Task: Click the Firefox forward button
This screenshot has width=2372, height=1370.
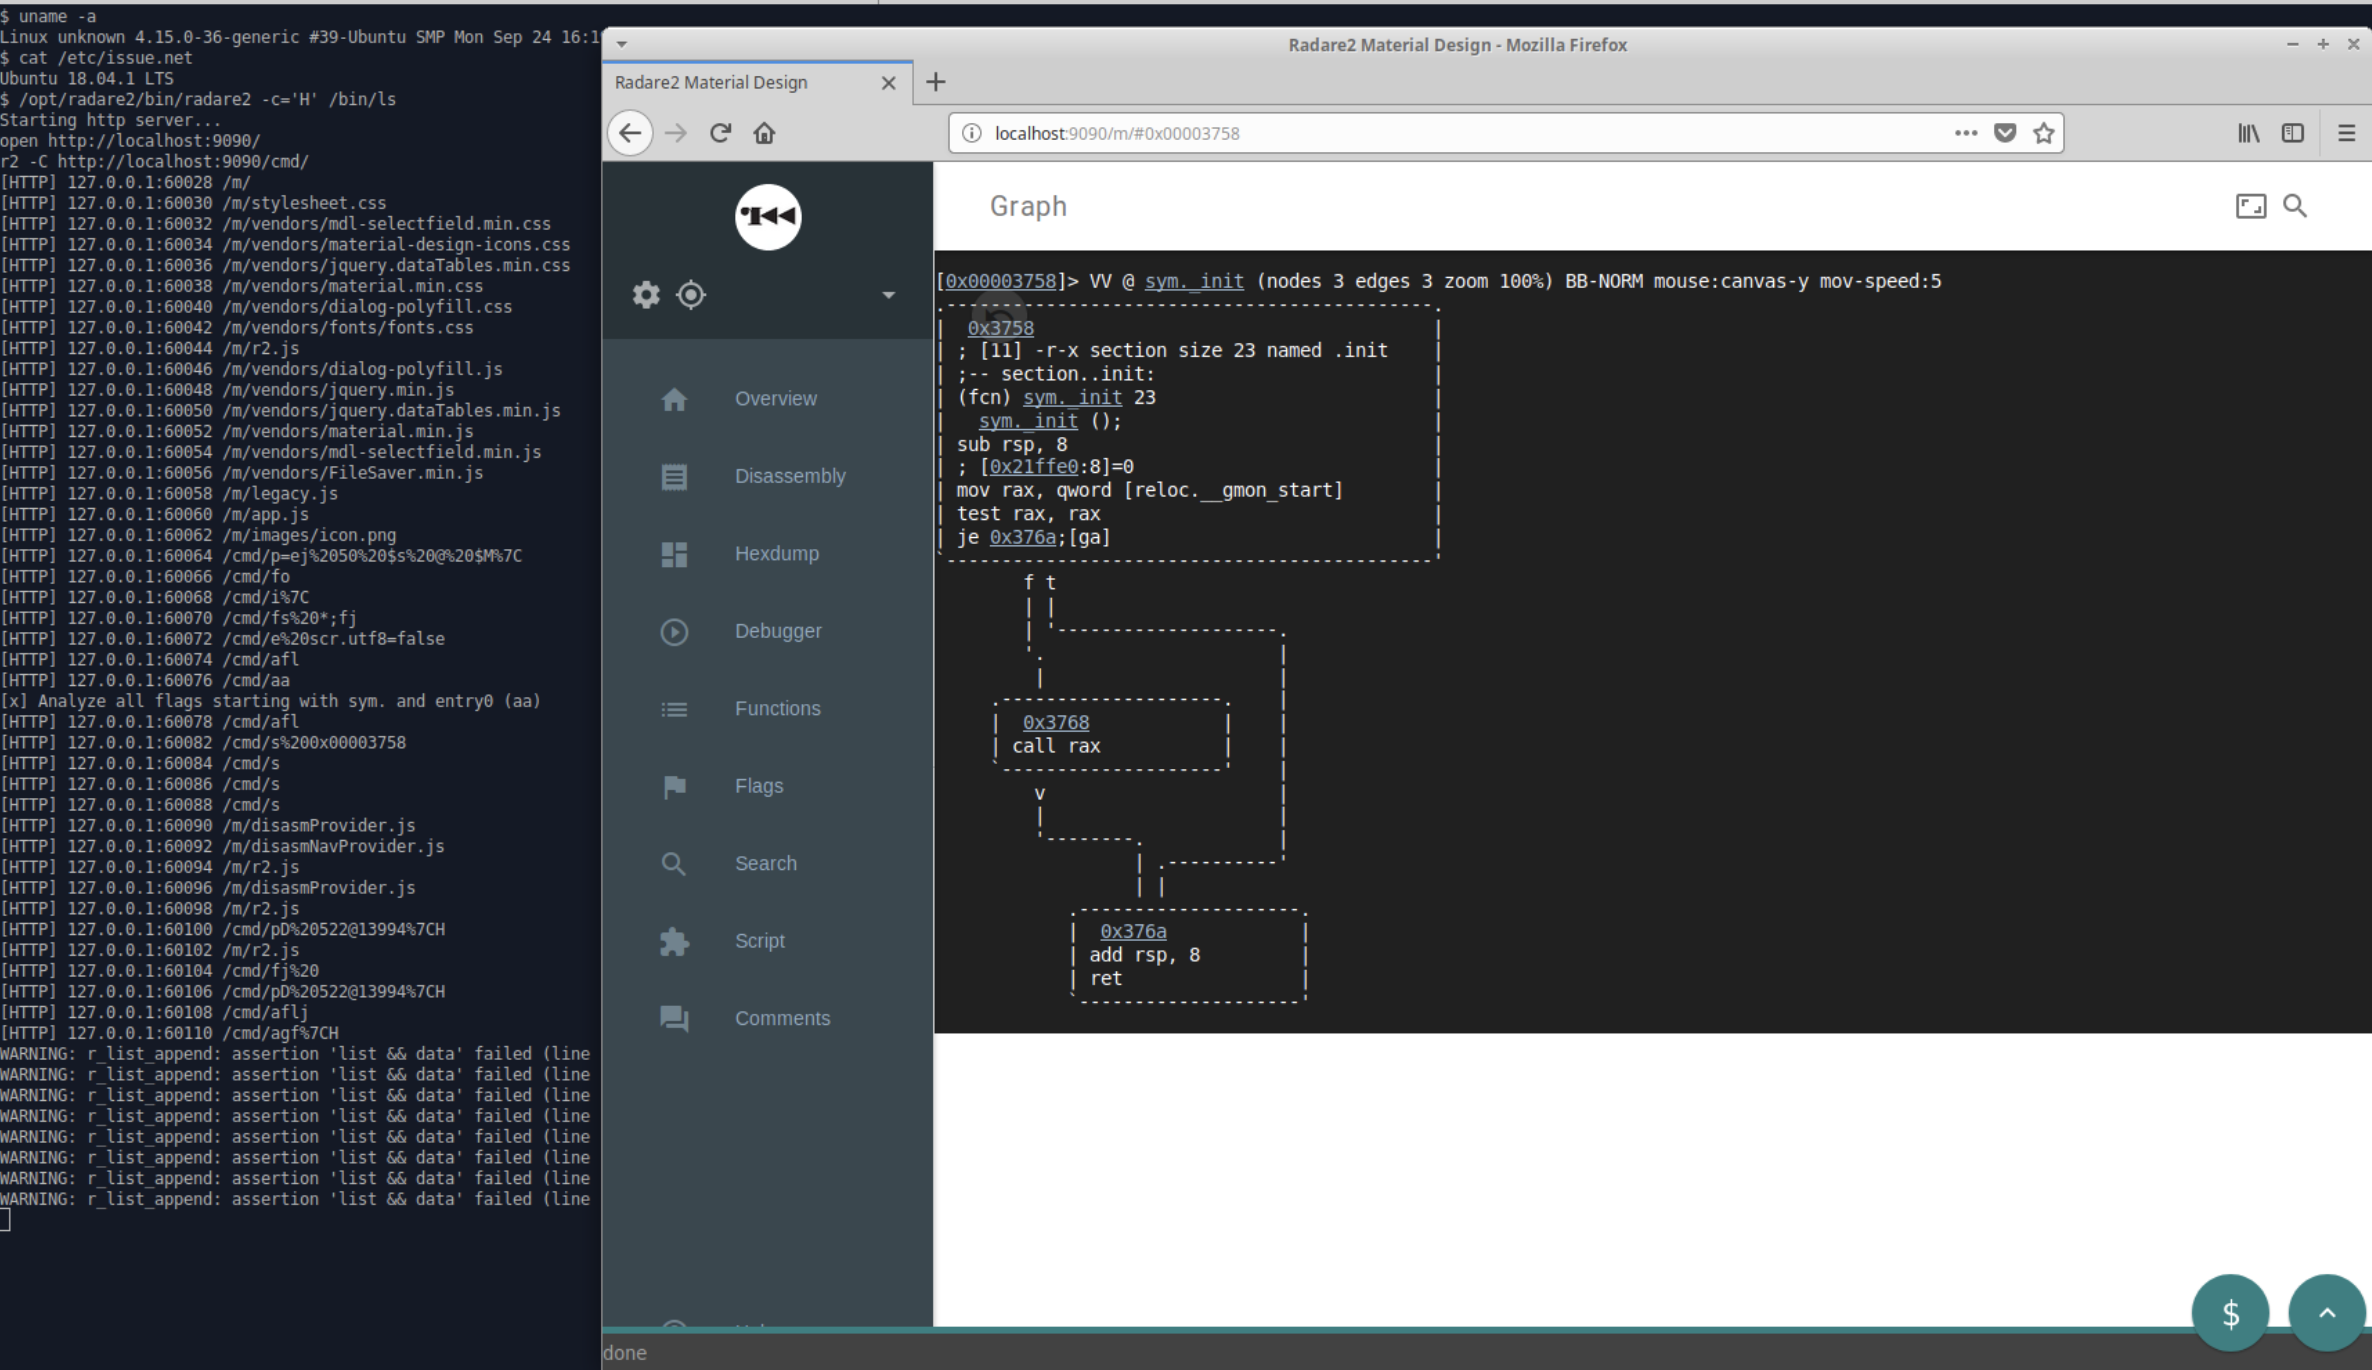Action: point(676,133)
